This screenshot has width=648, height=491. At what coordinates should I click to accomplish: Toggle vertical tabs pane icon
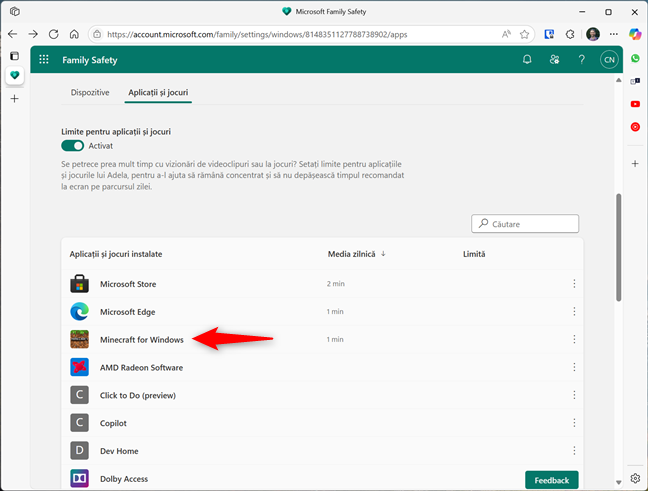(14, 55)
